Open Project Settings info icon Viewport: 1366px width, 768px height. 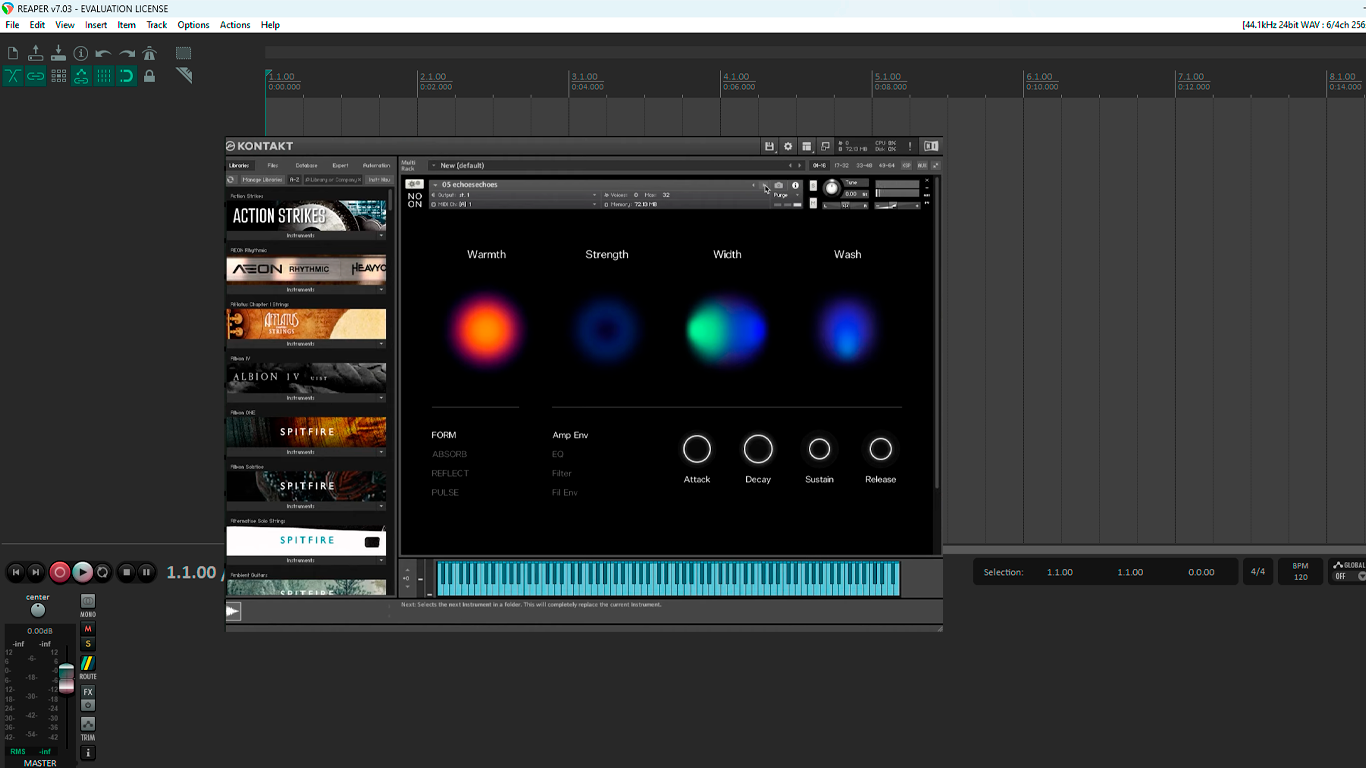(x=81, y=53)
